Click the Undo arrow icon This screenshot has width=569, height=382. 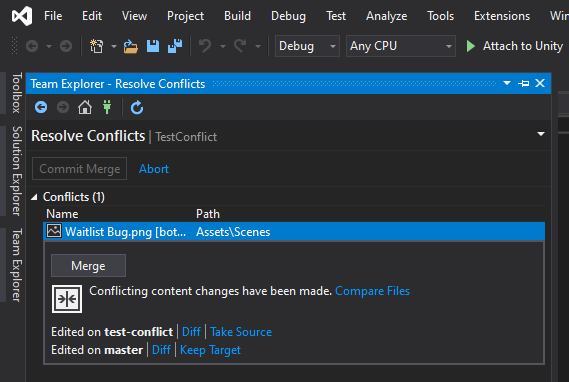click(x=205, y=46)
